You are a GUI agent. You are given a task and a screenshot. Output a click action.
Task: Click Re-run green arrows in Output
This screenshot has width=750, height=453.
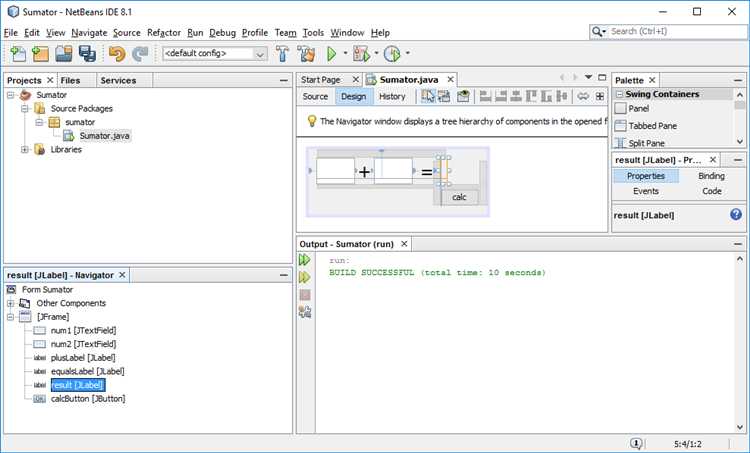coord(305,260)
